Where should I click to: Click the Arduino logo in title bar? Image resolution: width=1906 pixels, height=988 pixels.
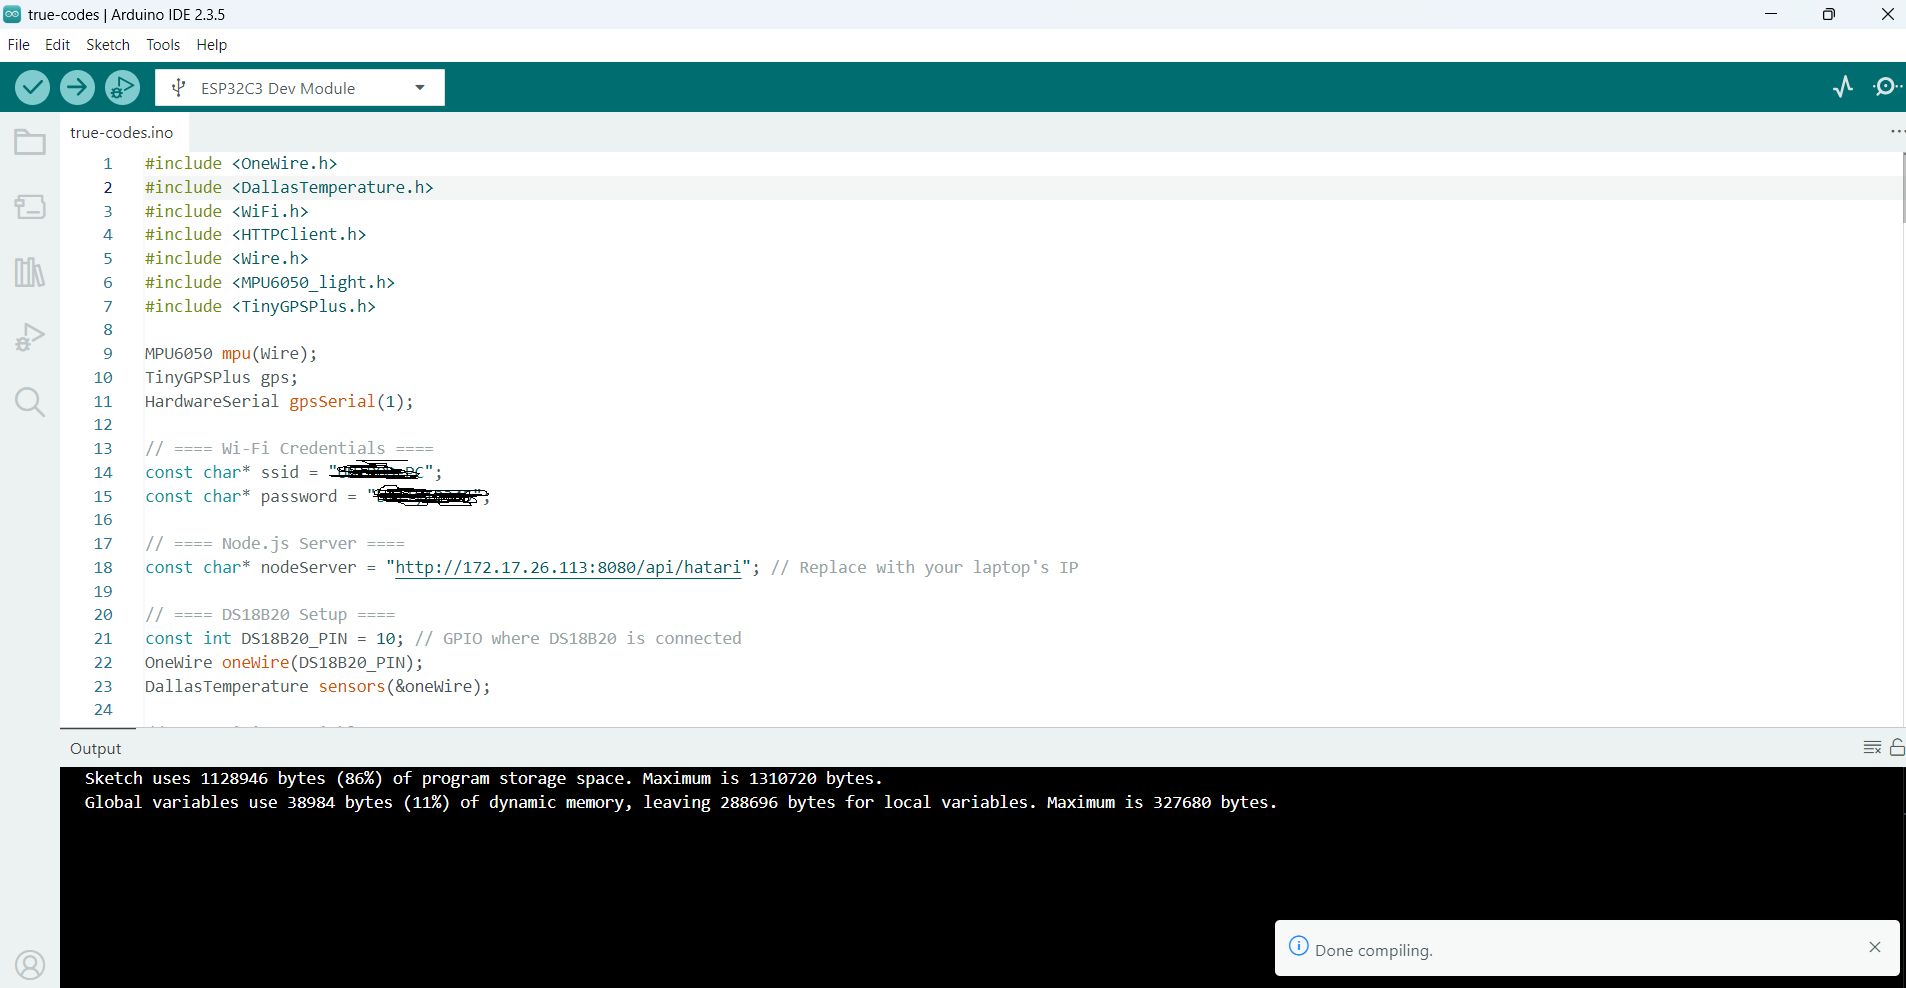click(x=12, y=14)
